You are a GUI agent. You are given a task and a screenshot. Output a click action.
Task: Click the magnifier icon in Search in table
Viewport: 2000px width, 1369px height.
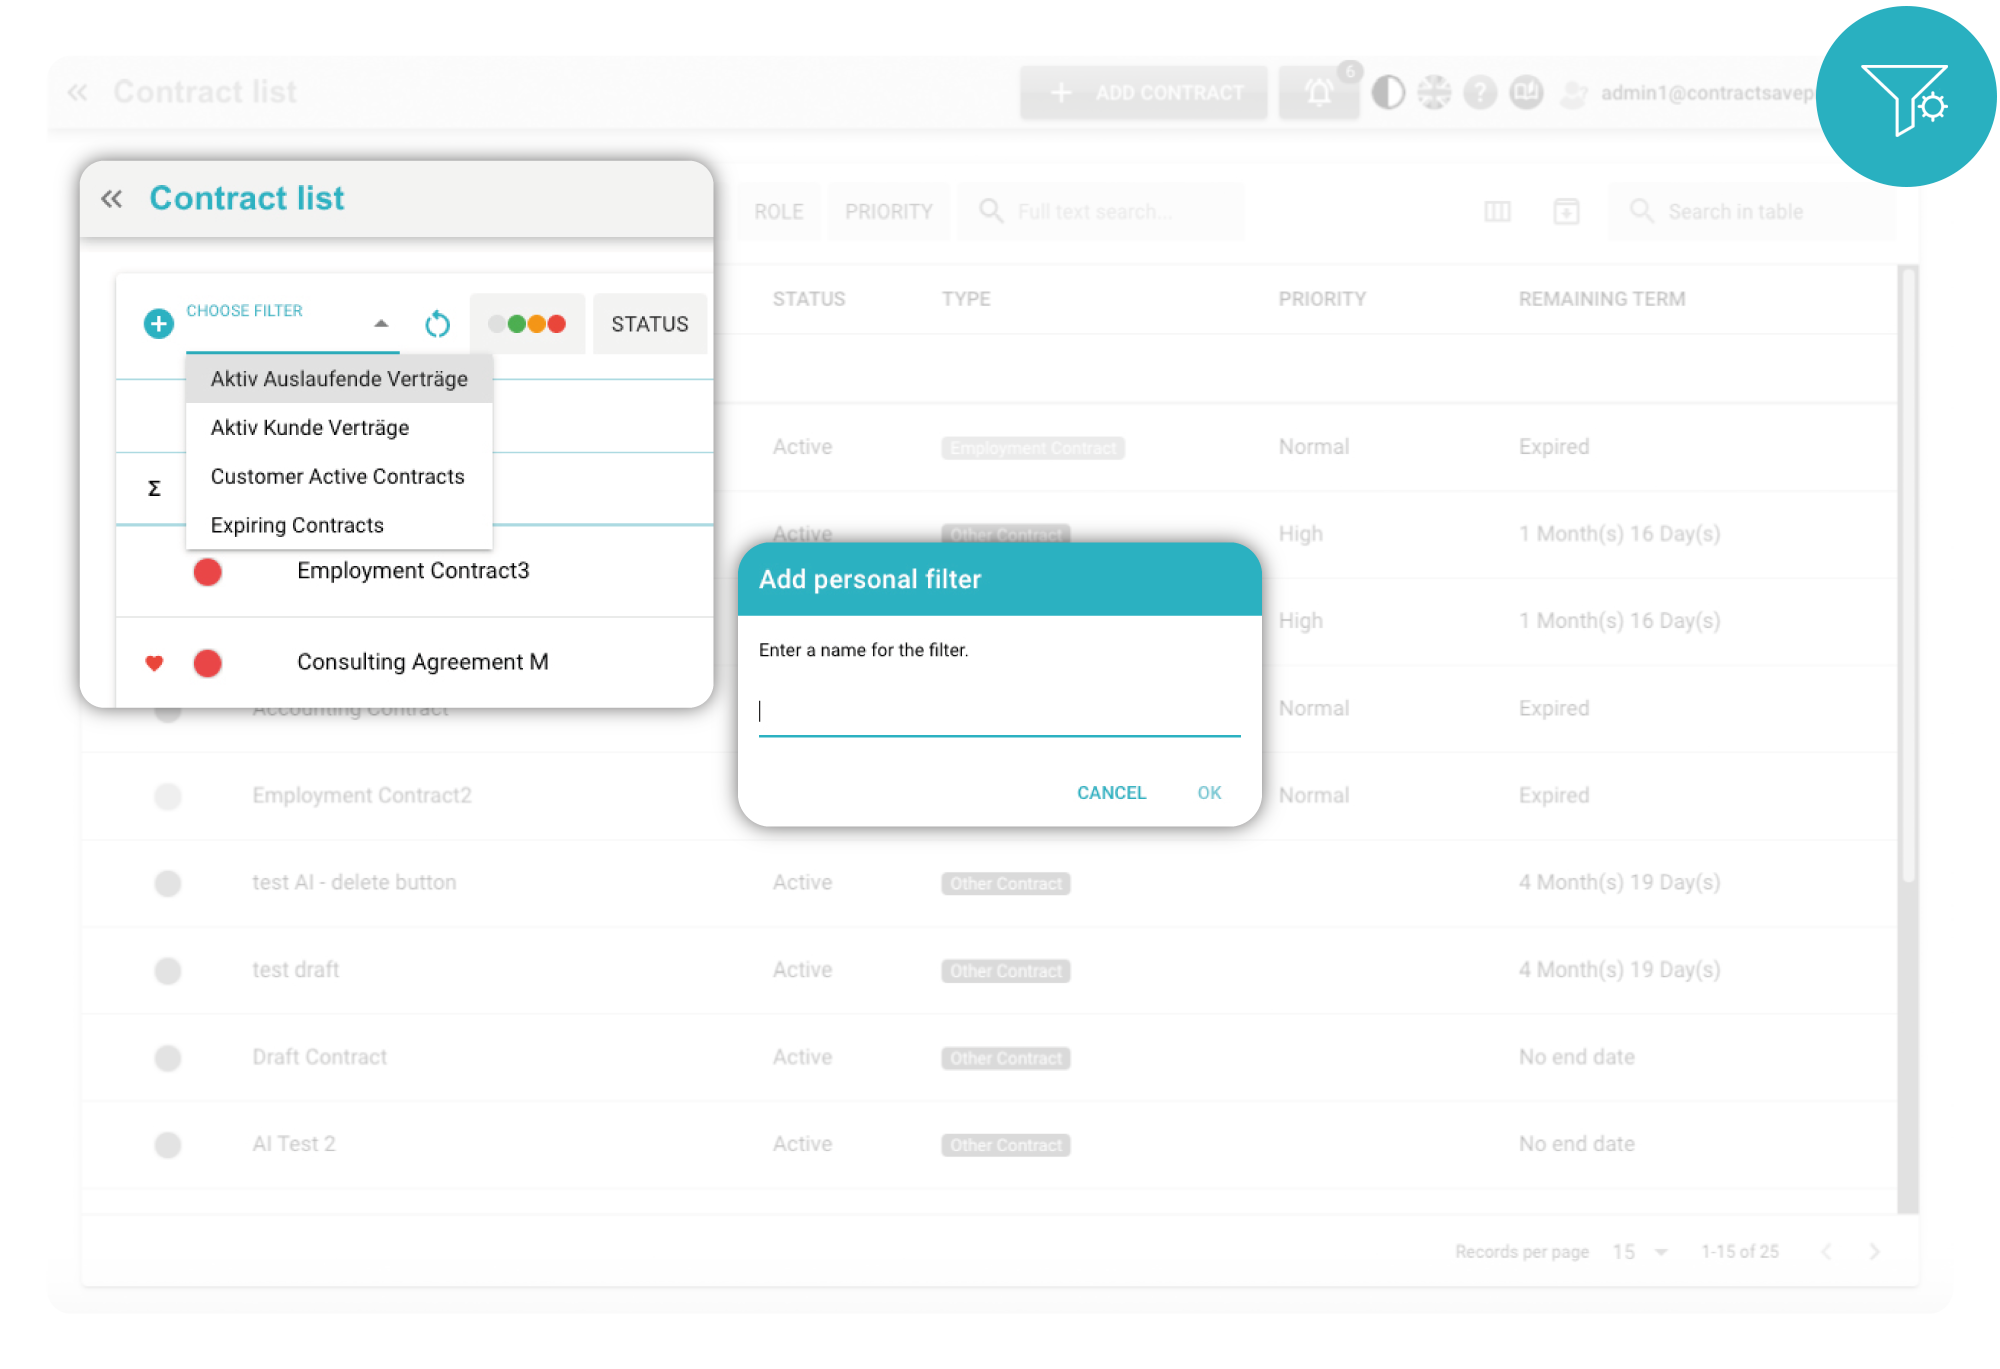click(x=1641, y=211)
